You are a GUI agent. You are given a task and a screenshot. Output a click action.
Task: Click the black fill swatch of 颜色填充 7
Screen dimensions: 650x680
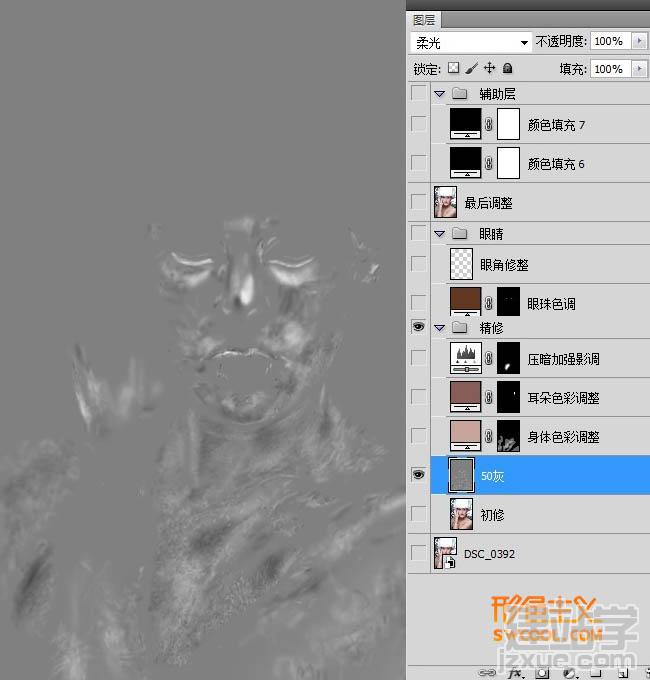click(466, 124)
